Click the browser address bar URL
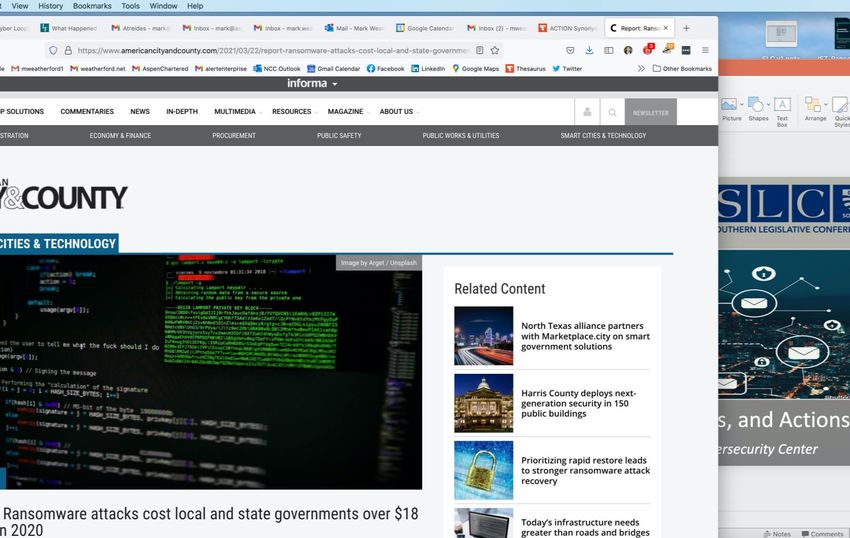This screenshot has width=850, height=538. click(x=273, y=50)
